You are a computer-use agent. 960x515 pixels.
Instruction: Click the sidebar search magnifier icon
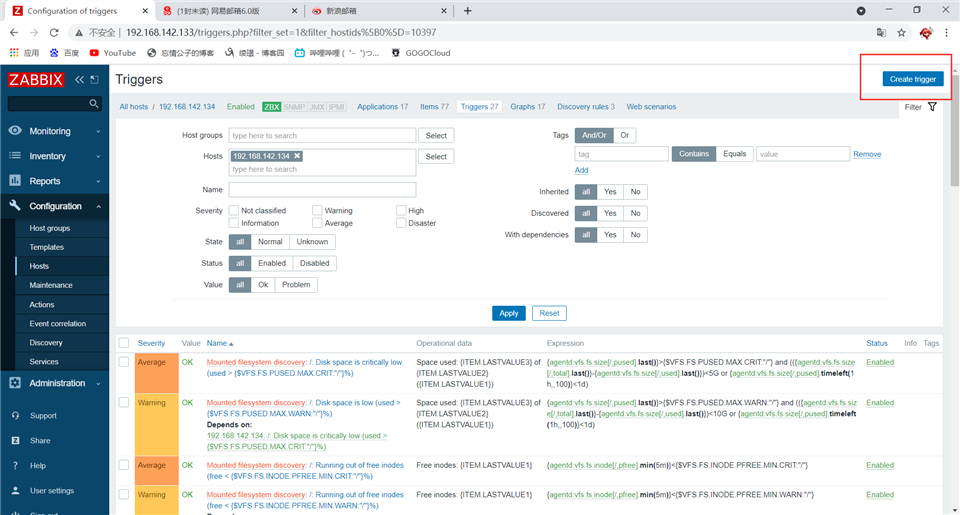[94, 103]
